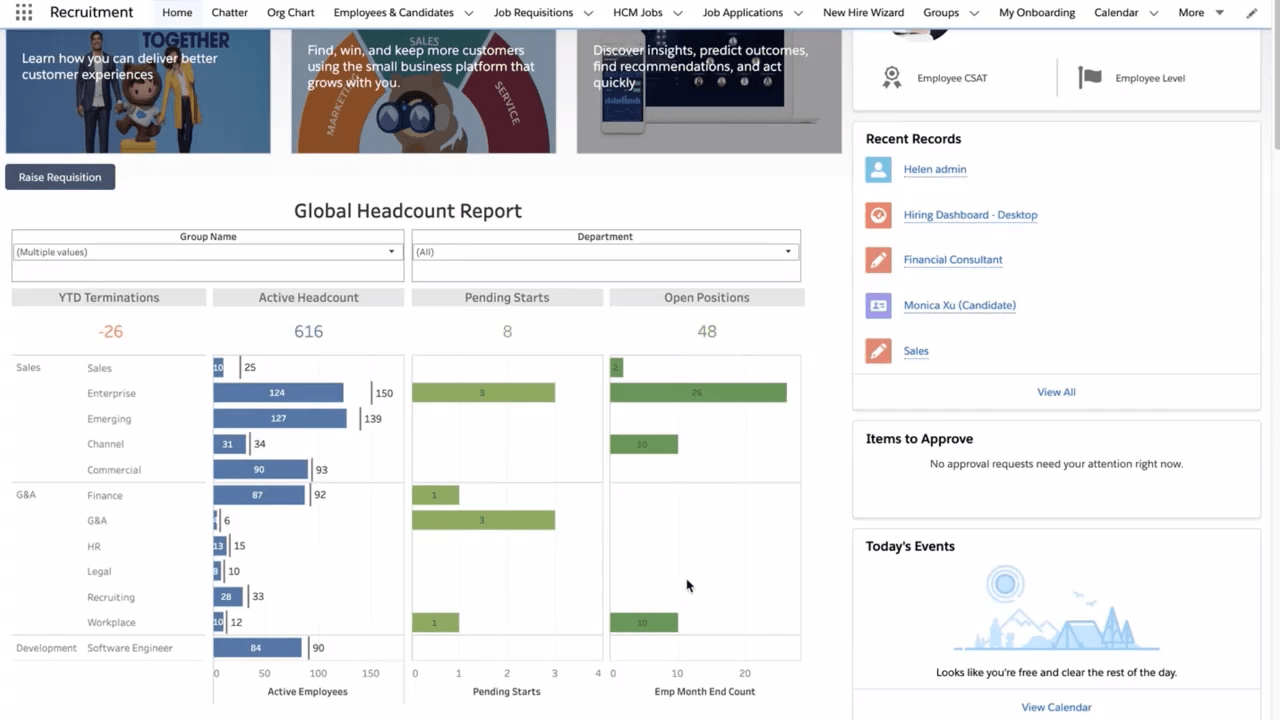Expand the Calendar tab chevron
The image size is (1280, 720).
(1154, 13)
